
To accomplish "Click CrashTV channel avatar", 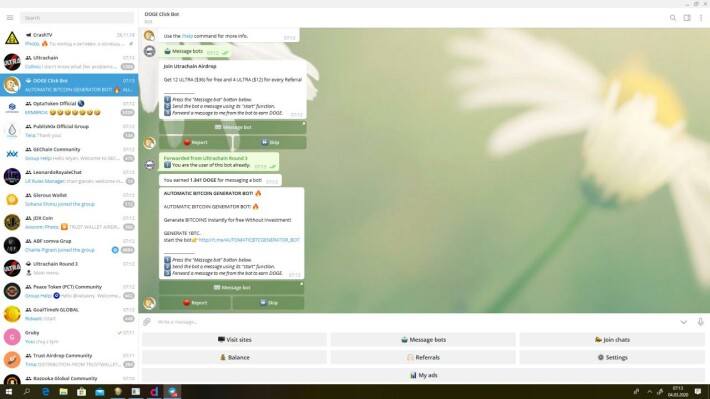I will click(12, 38).
